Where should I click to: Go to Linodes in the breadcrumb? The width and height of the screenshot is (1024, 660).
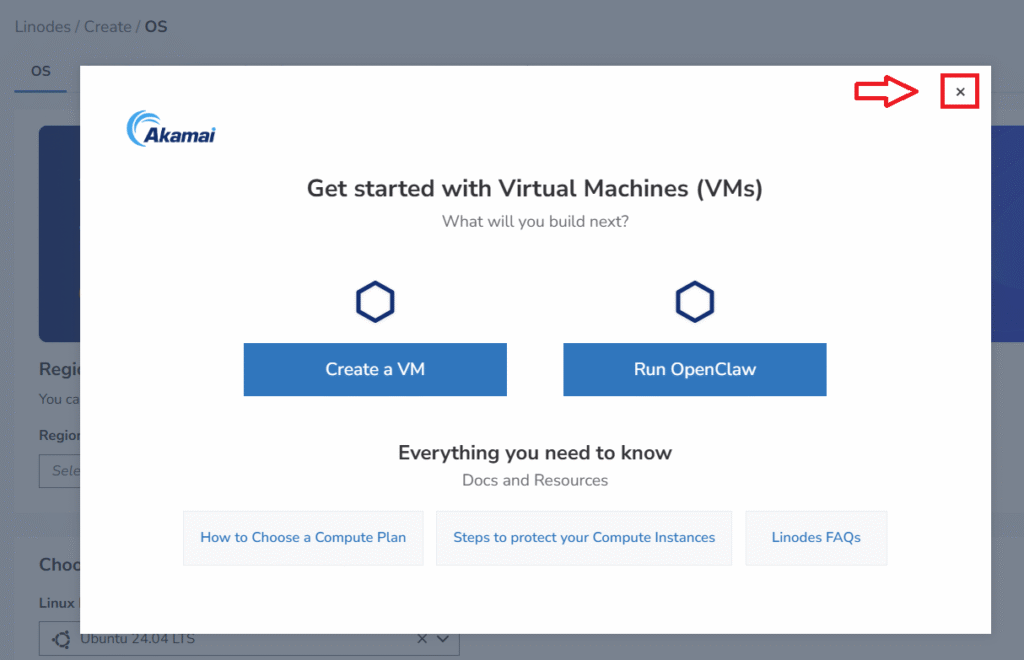pos(42,27)
